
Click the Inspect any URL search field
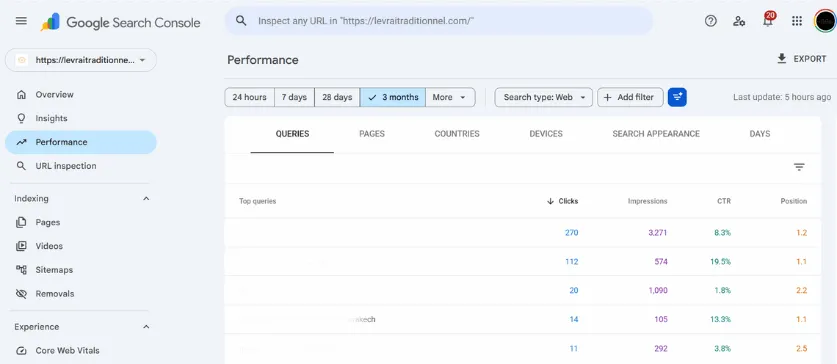click(x=439, y=21)
